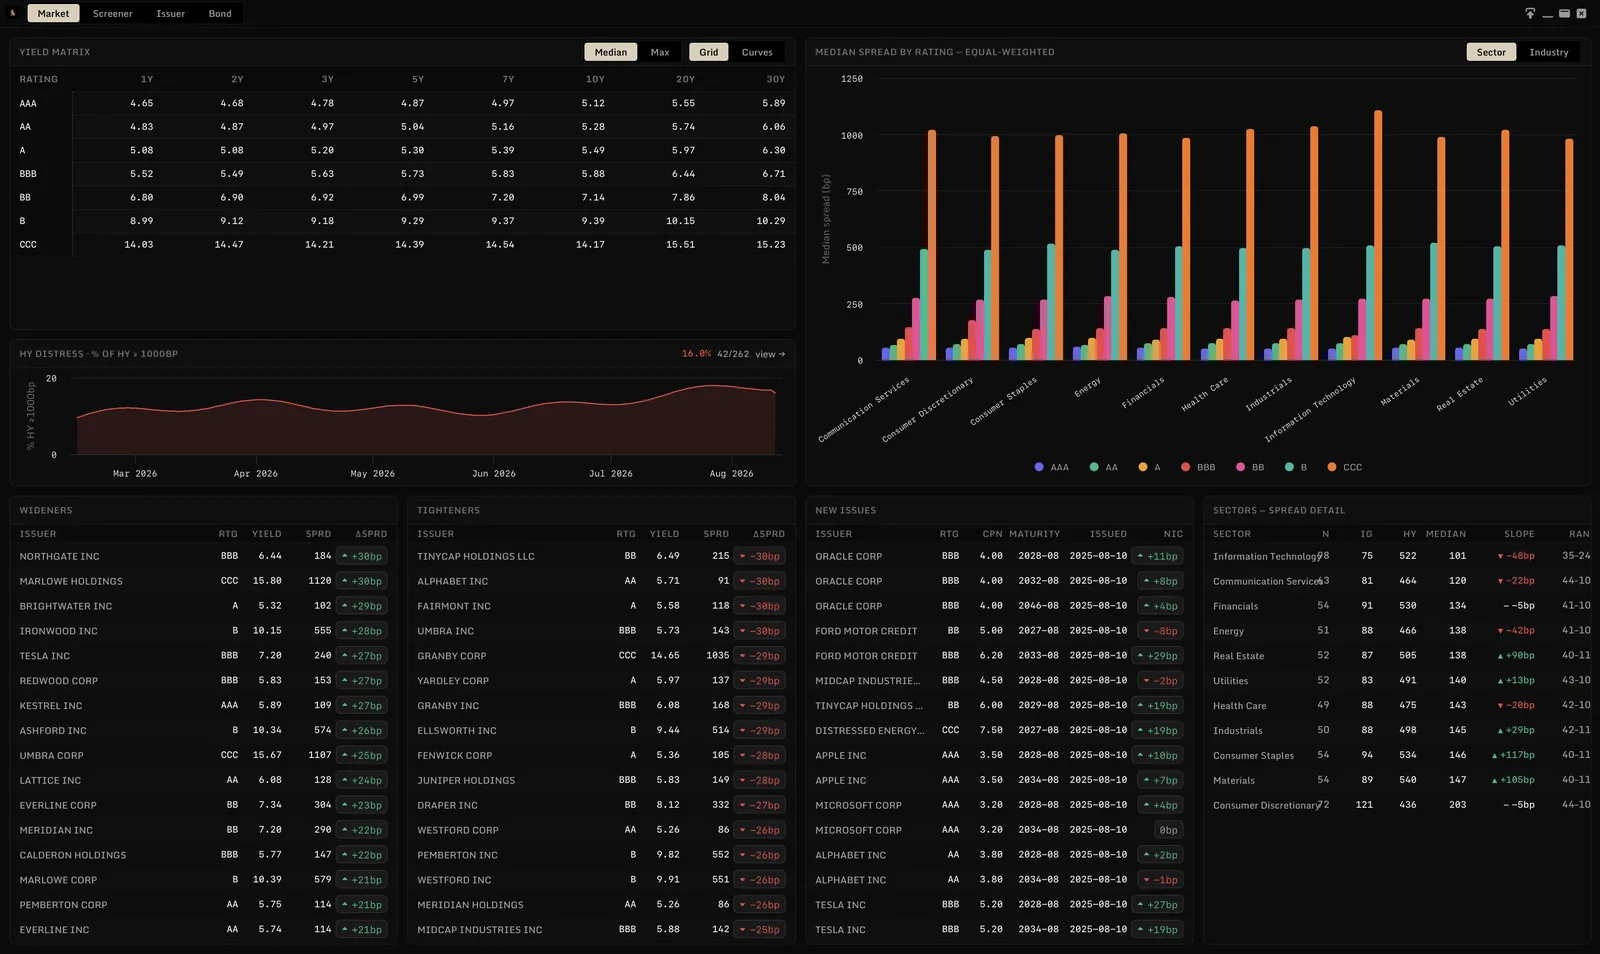Click the pop-out upload arrow icon in title bar

point(1530,13)
